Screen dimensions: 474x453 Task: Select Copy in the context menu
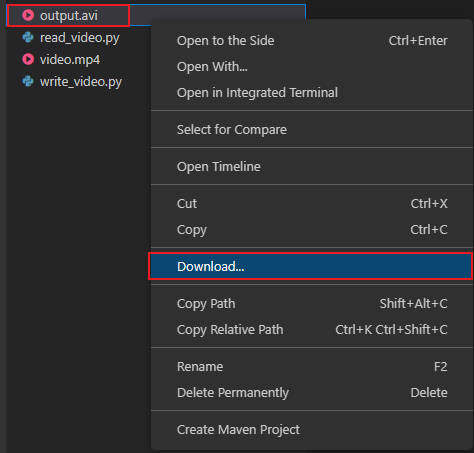[x=312, y=230]
